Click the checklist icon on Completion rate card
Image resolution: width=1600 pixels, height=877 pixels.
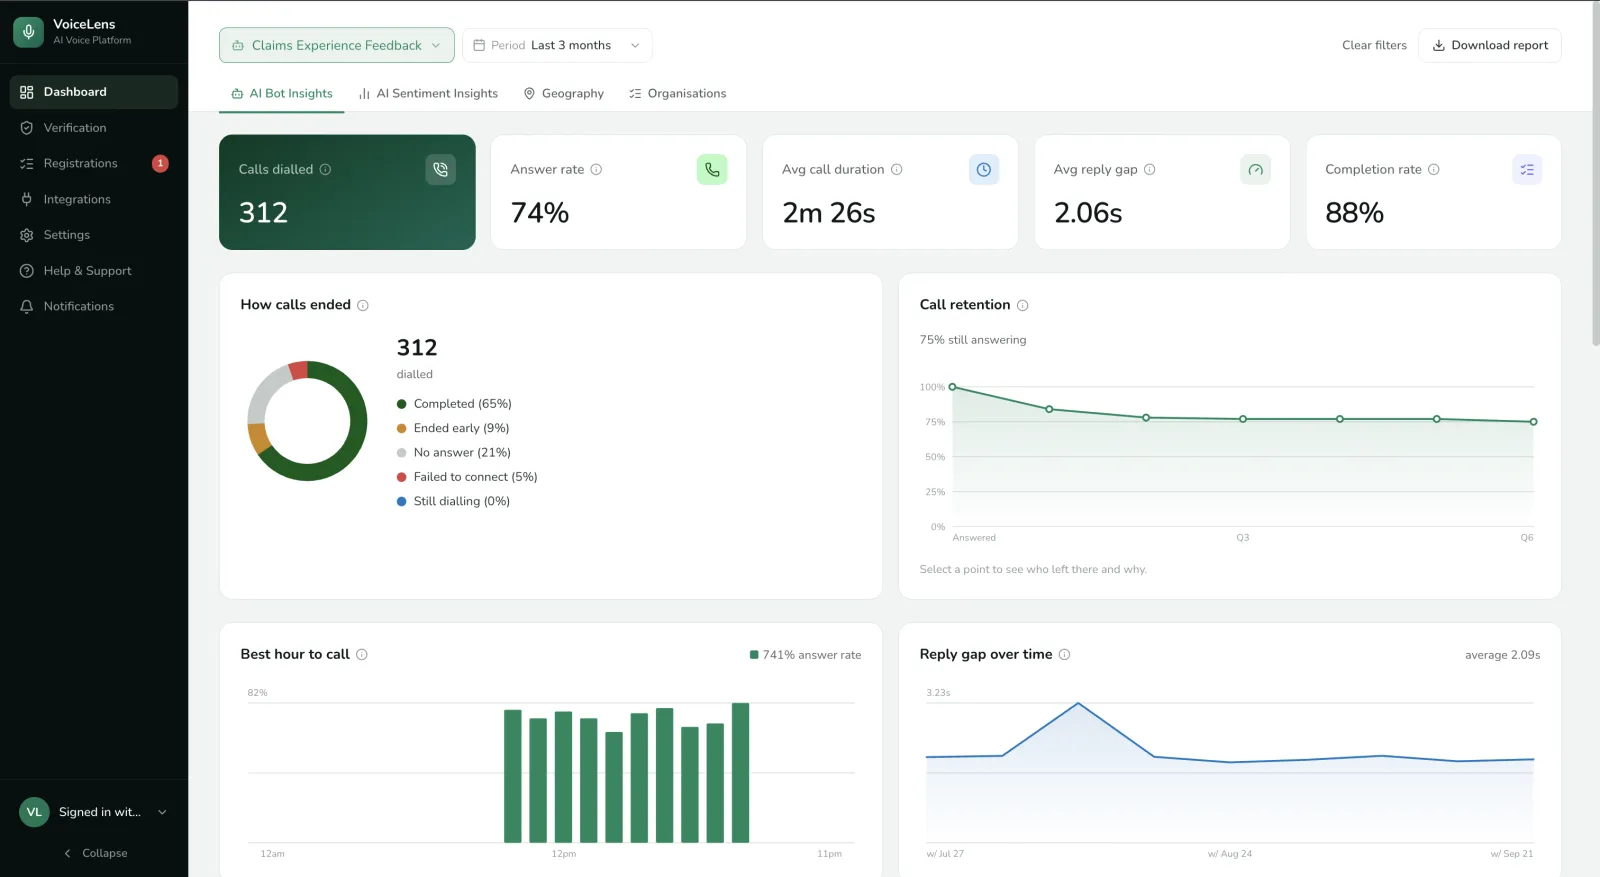coord(1527,170)
